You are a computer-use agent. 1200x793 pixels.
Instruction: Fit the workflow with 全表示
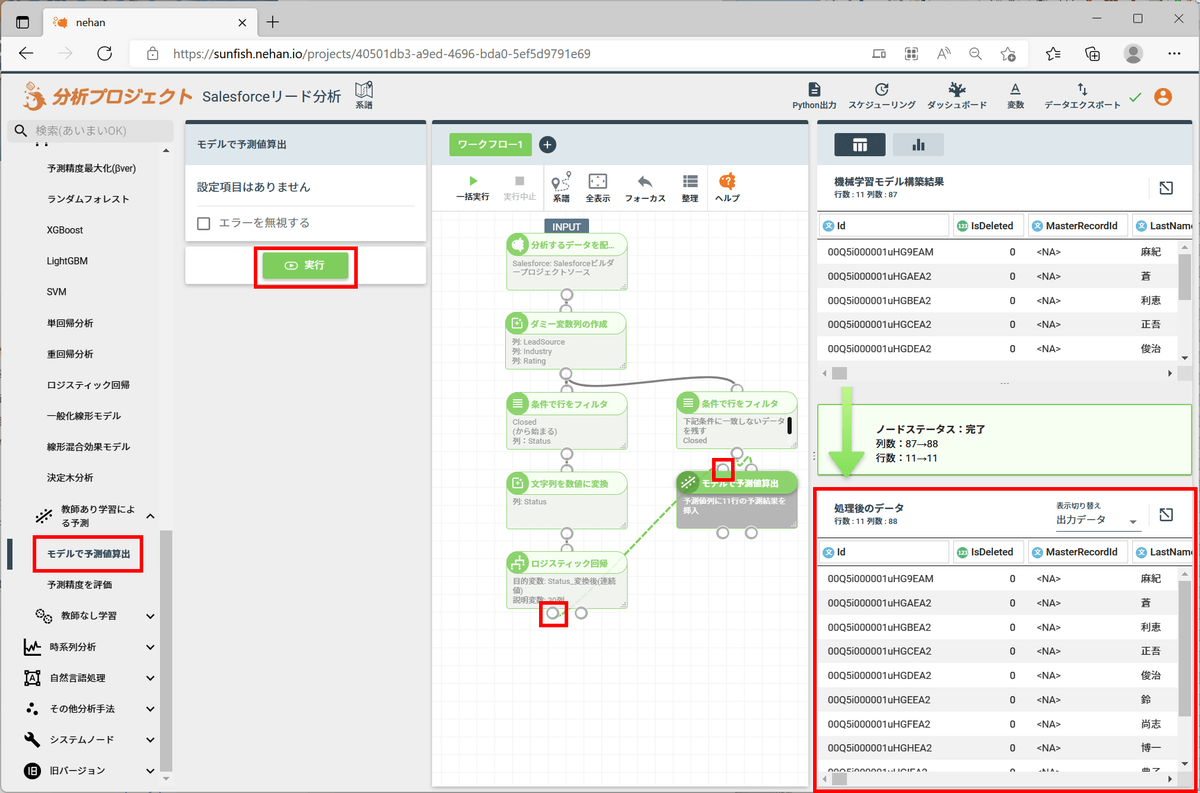597,187
